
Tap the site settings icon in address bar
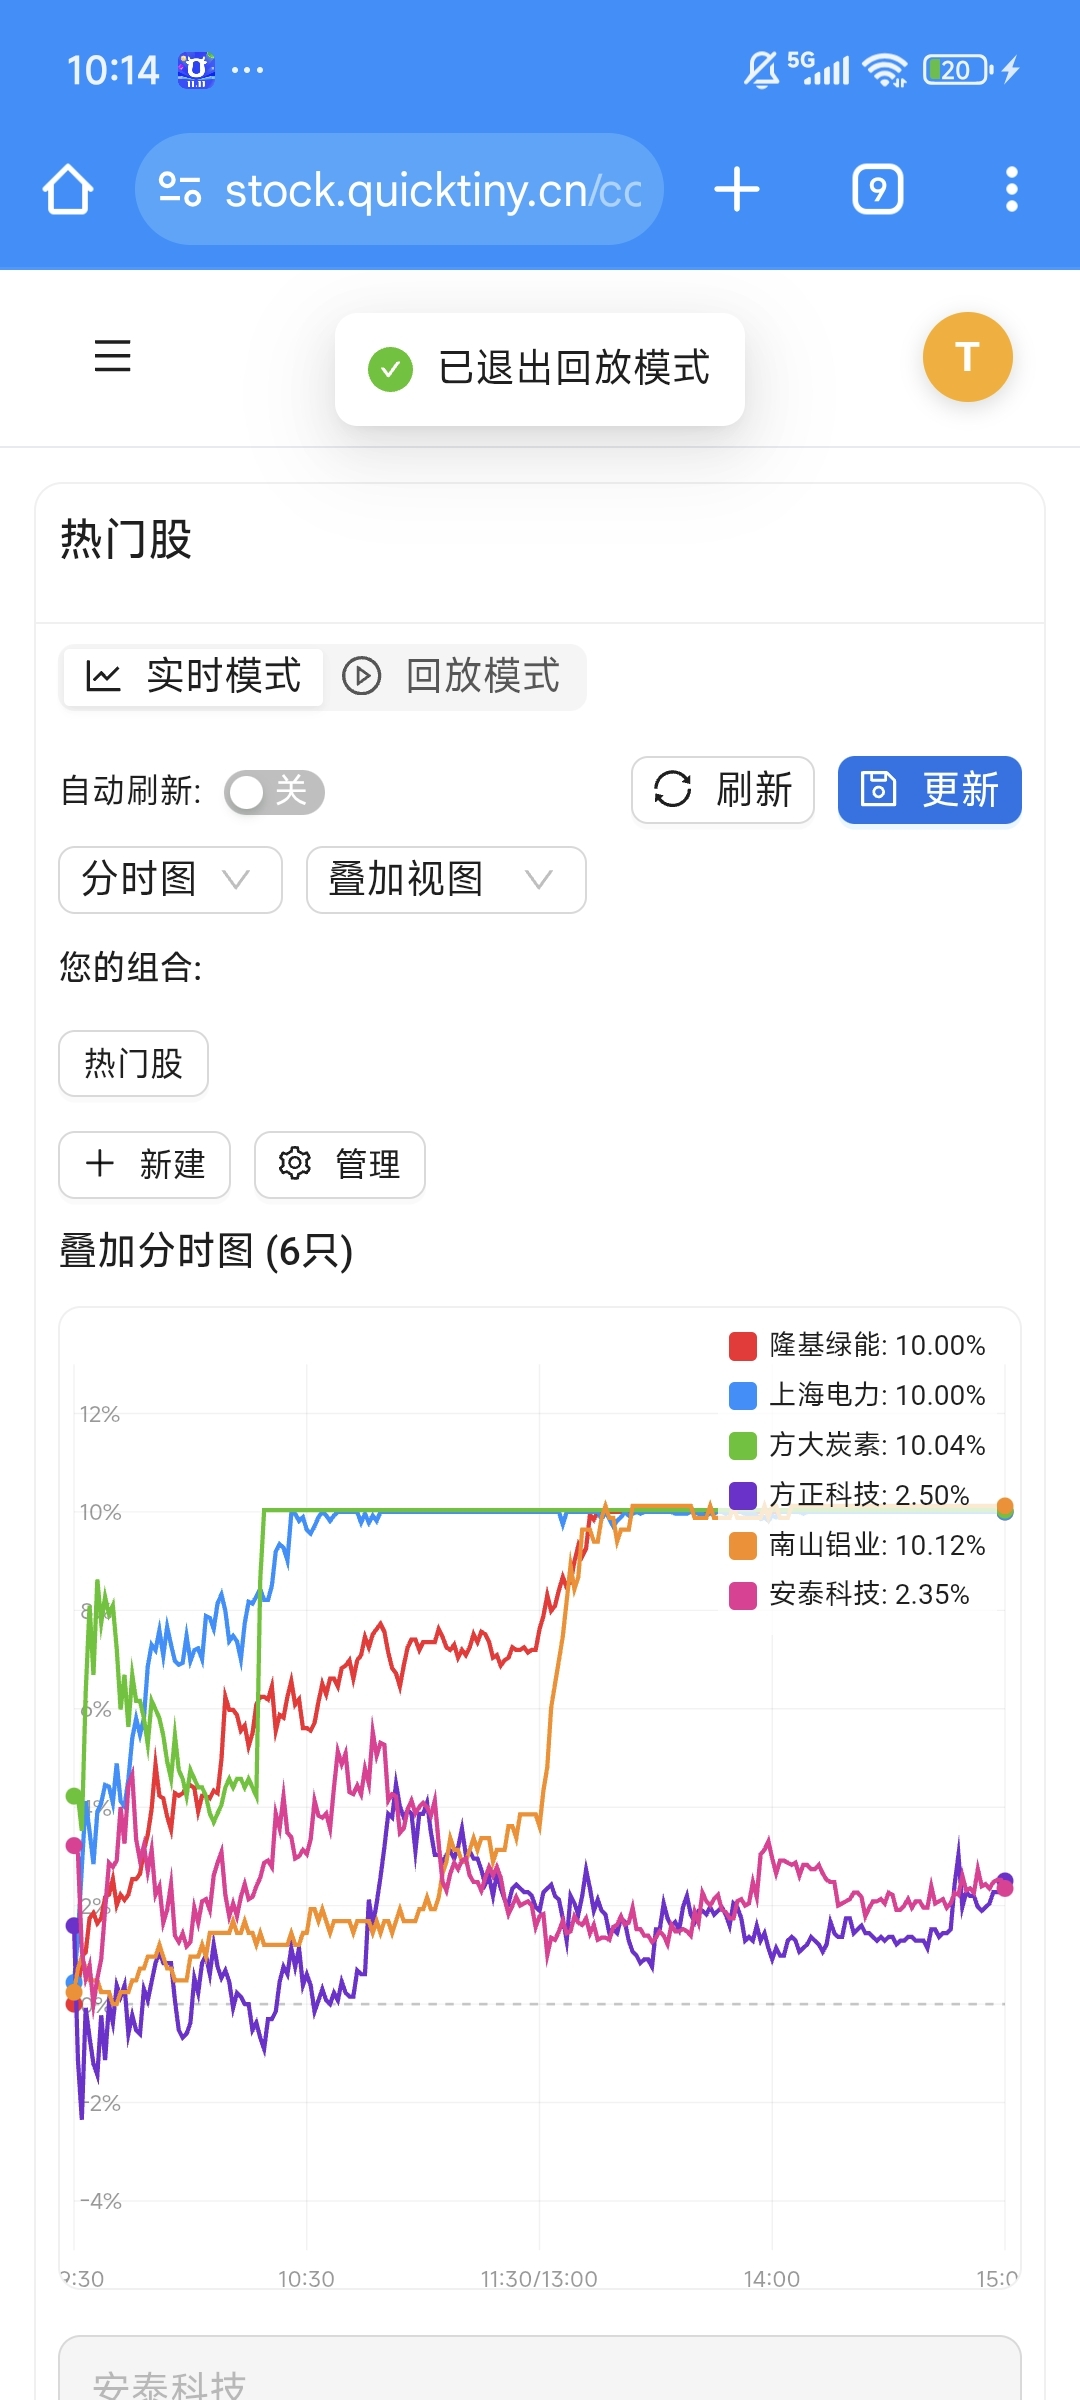(x=180, y=190)
